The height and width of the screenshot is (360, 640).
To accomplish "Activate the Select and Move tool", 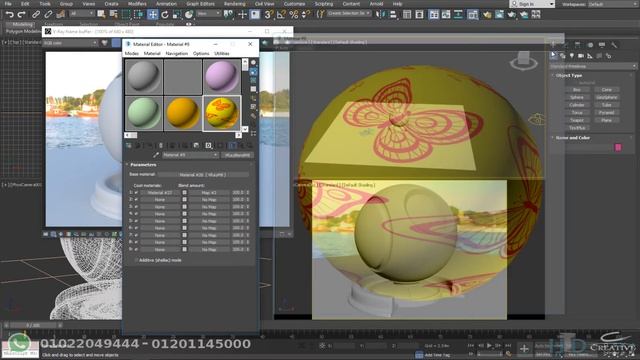I will [152, 14].
